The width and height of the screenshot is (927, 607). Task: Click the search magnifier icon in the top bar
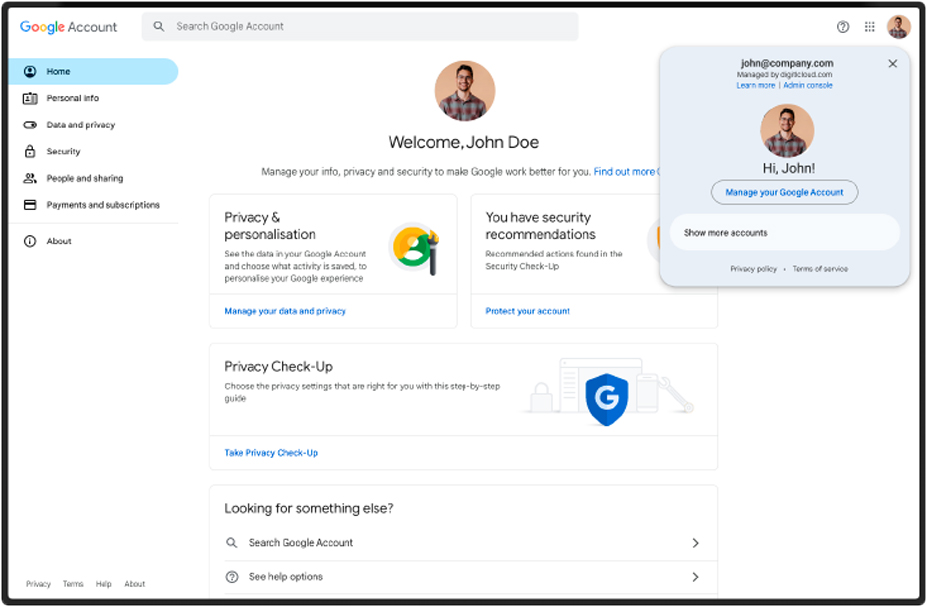pos(158,26)
